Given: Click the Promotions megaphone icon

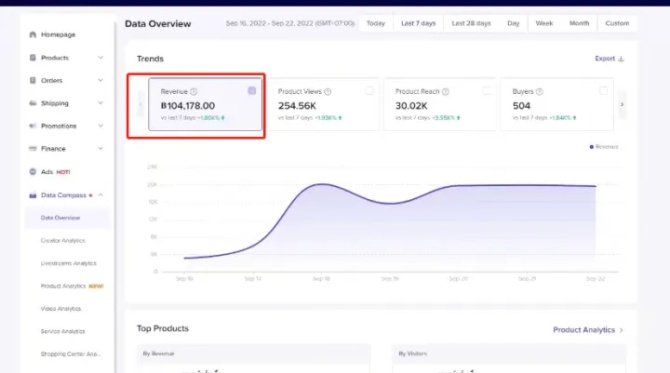Looking at the screenshot, I should pos(33,126).
